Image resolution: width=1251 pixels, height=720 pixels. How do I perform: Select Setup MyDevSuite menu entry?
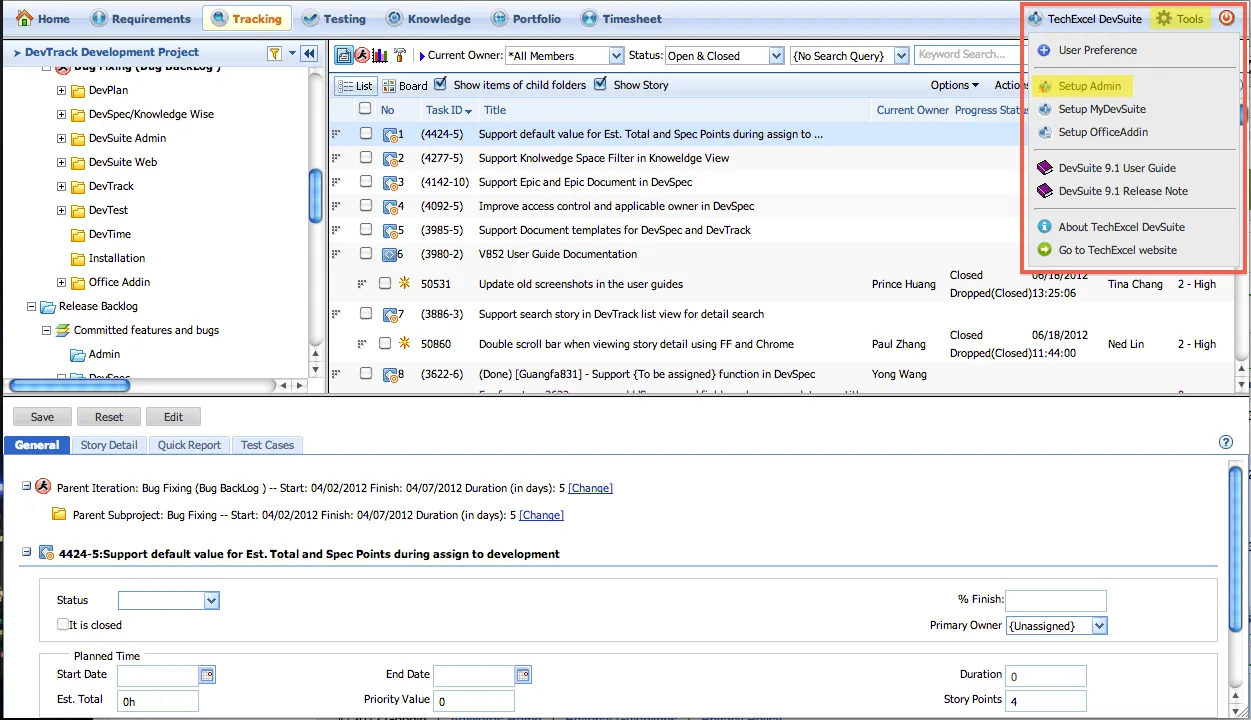click(x=1102, y=109)
